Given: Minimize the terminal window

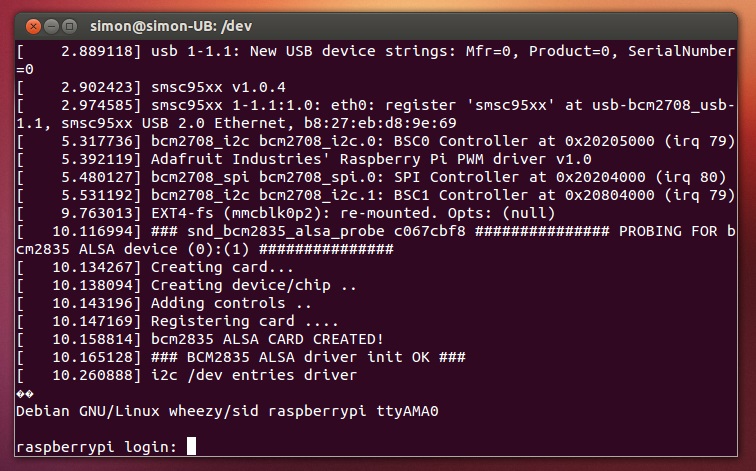Looking at the screenshot, I should 51,27.
